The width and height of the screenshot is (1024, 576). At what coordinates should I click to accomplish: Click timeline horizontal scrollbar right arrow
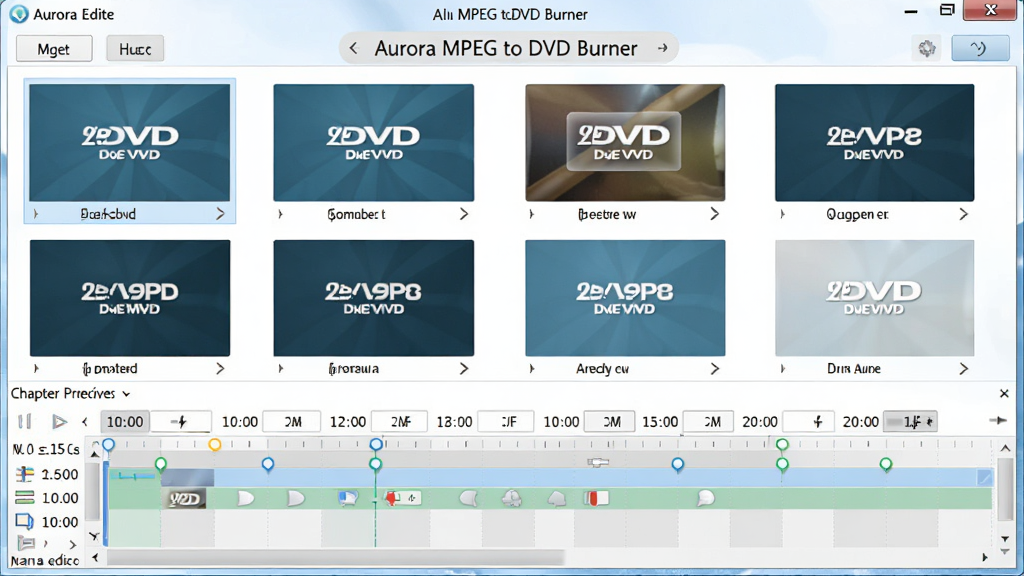point(985,557)
